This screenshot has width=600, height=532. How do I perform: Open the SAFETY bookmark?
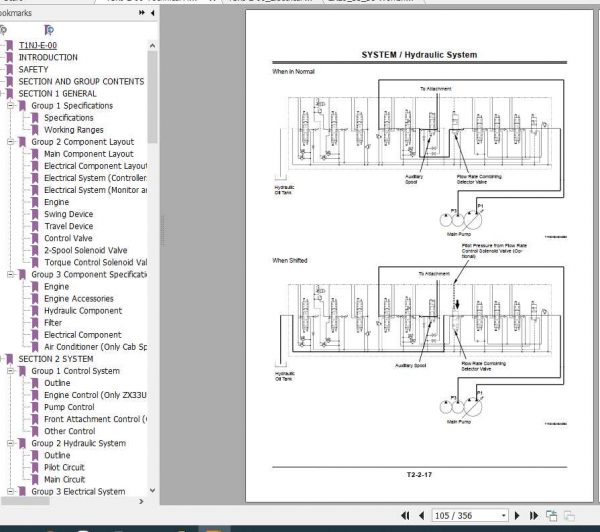coord(33,69)
